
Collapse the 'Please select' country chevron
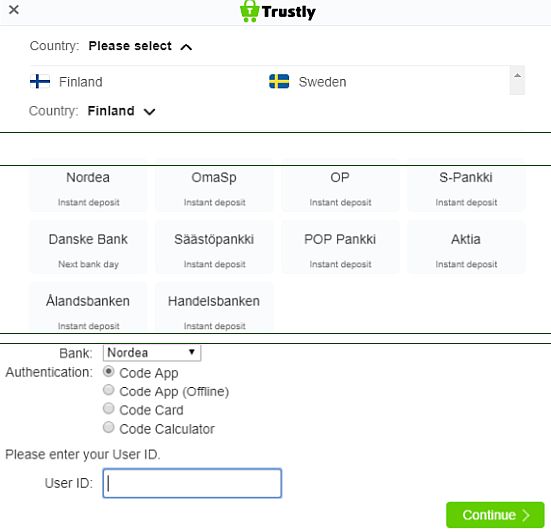[186, 47]
